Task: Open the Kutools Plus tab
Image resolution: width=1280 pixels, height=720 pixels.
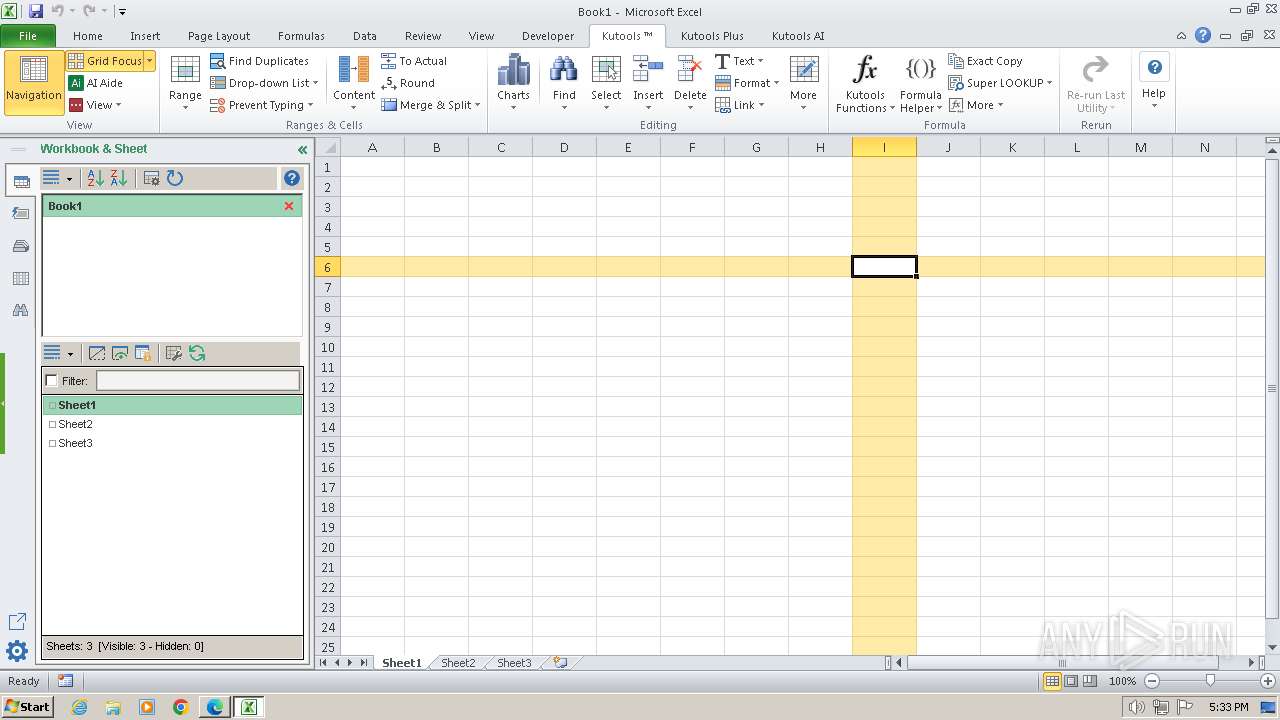Action: pyautogui.click(x=712, y=36)
